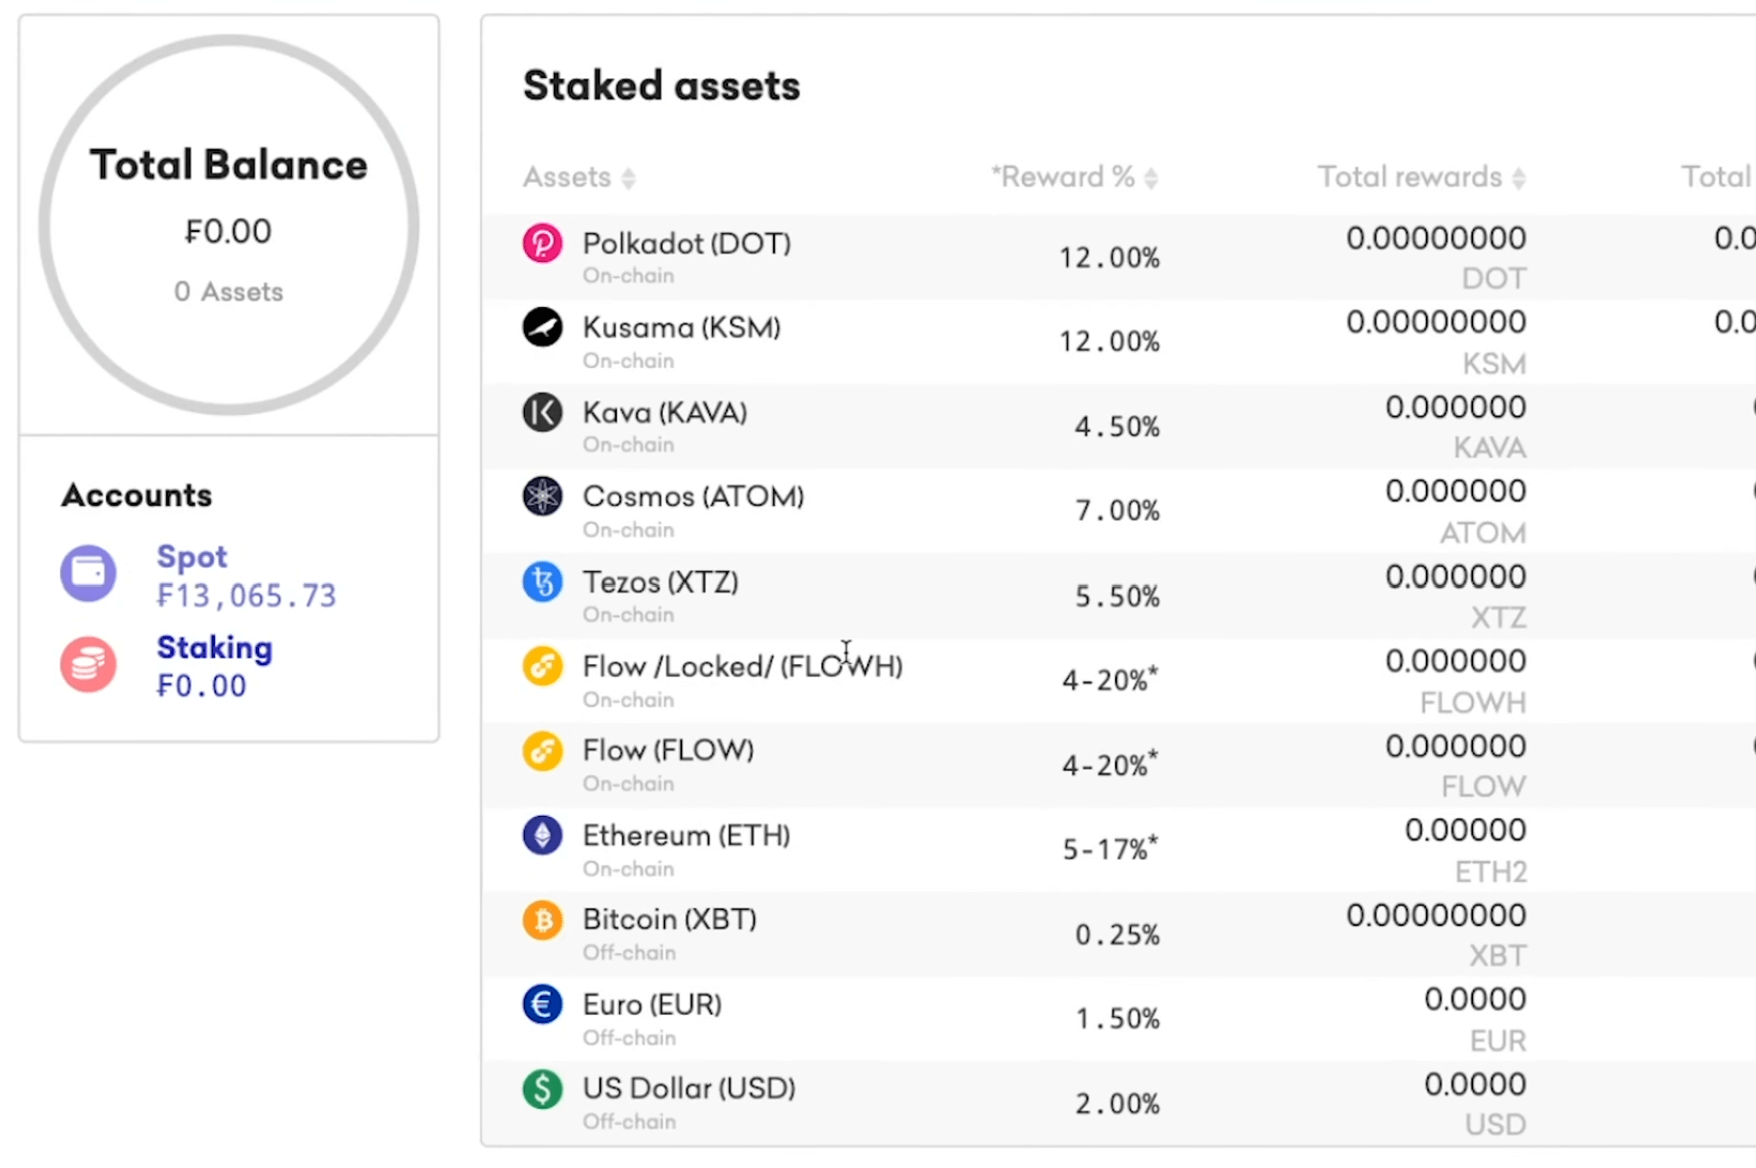The width and height of the screenshot is (1756, 1168).
Task: Open the Spot account link
Action: [x=192, y=557]
